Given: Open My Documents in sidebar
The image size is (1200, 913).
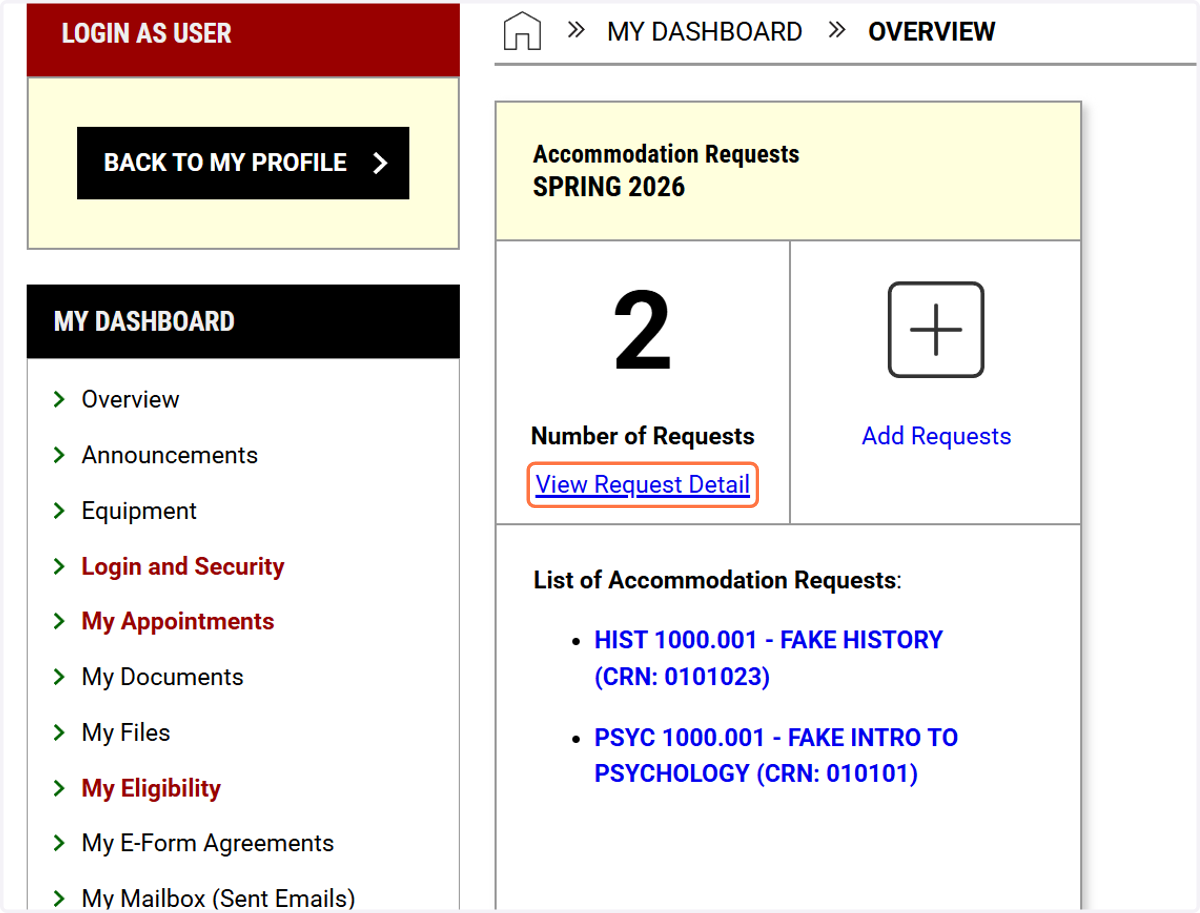Looking at the screenshot, I should click(162, 677).
